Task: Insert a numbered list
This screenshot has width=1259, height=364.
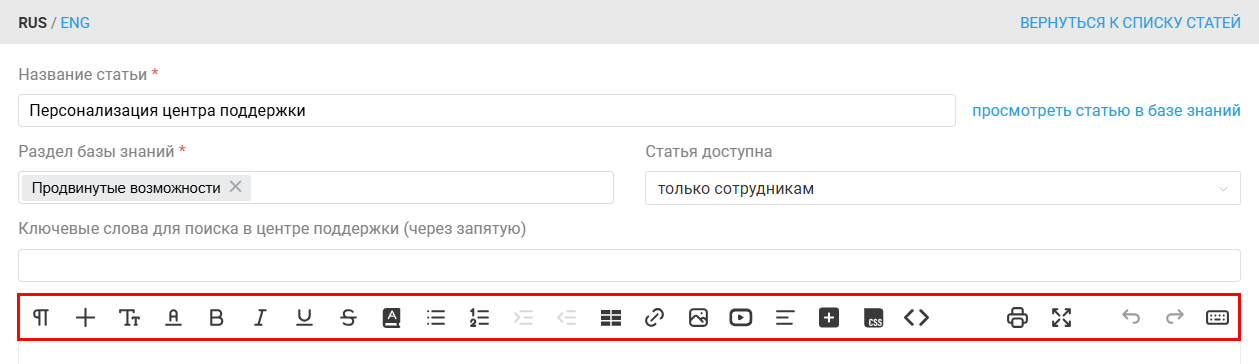Action: point(479,318)
